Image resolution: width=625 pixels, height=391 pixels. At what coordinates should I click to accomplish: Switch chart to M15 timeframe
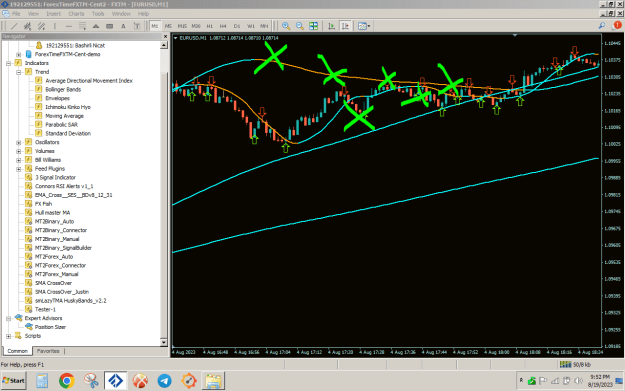[x=182, y=26]
